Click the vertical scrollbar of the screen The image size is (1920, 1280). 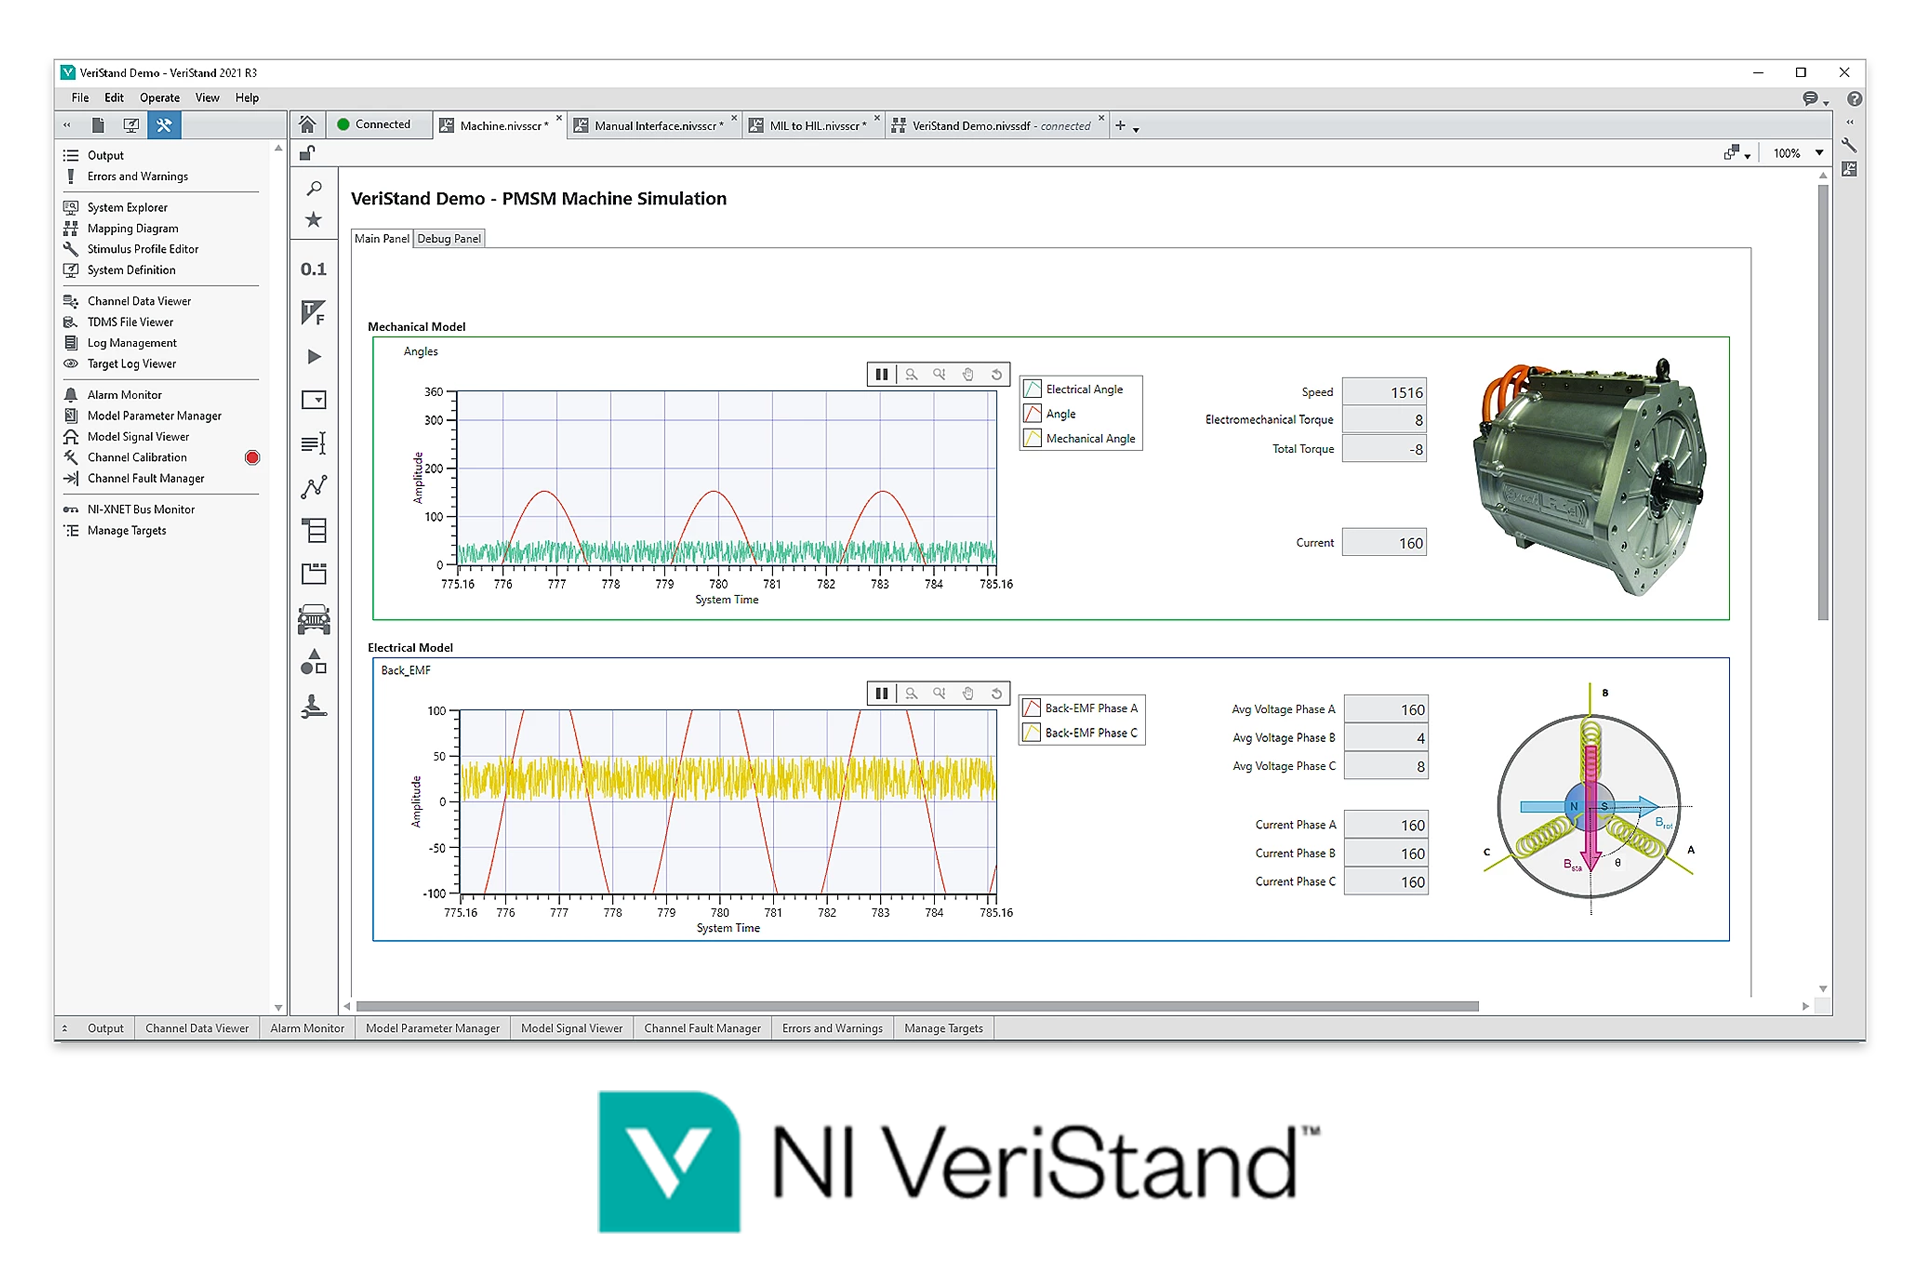[x=1823, y=400]
